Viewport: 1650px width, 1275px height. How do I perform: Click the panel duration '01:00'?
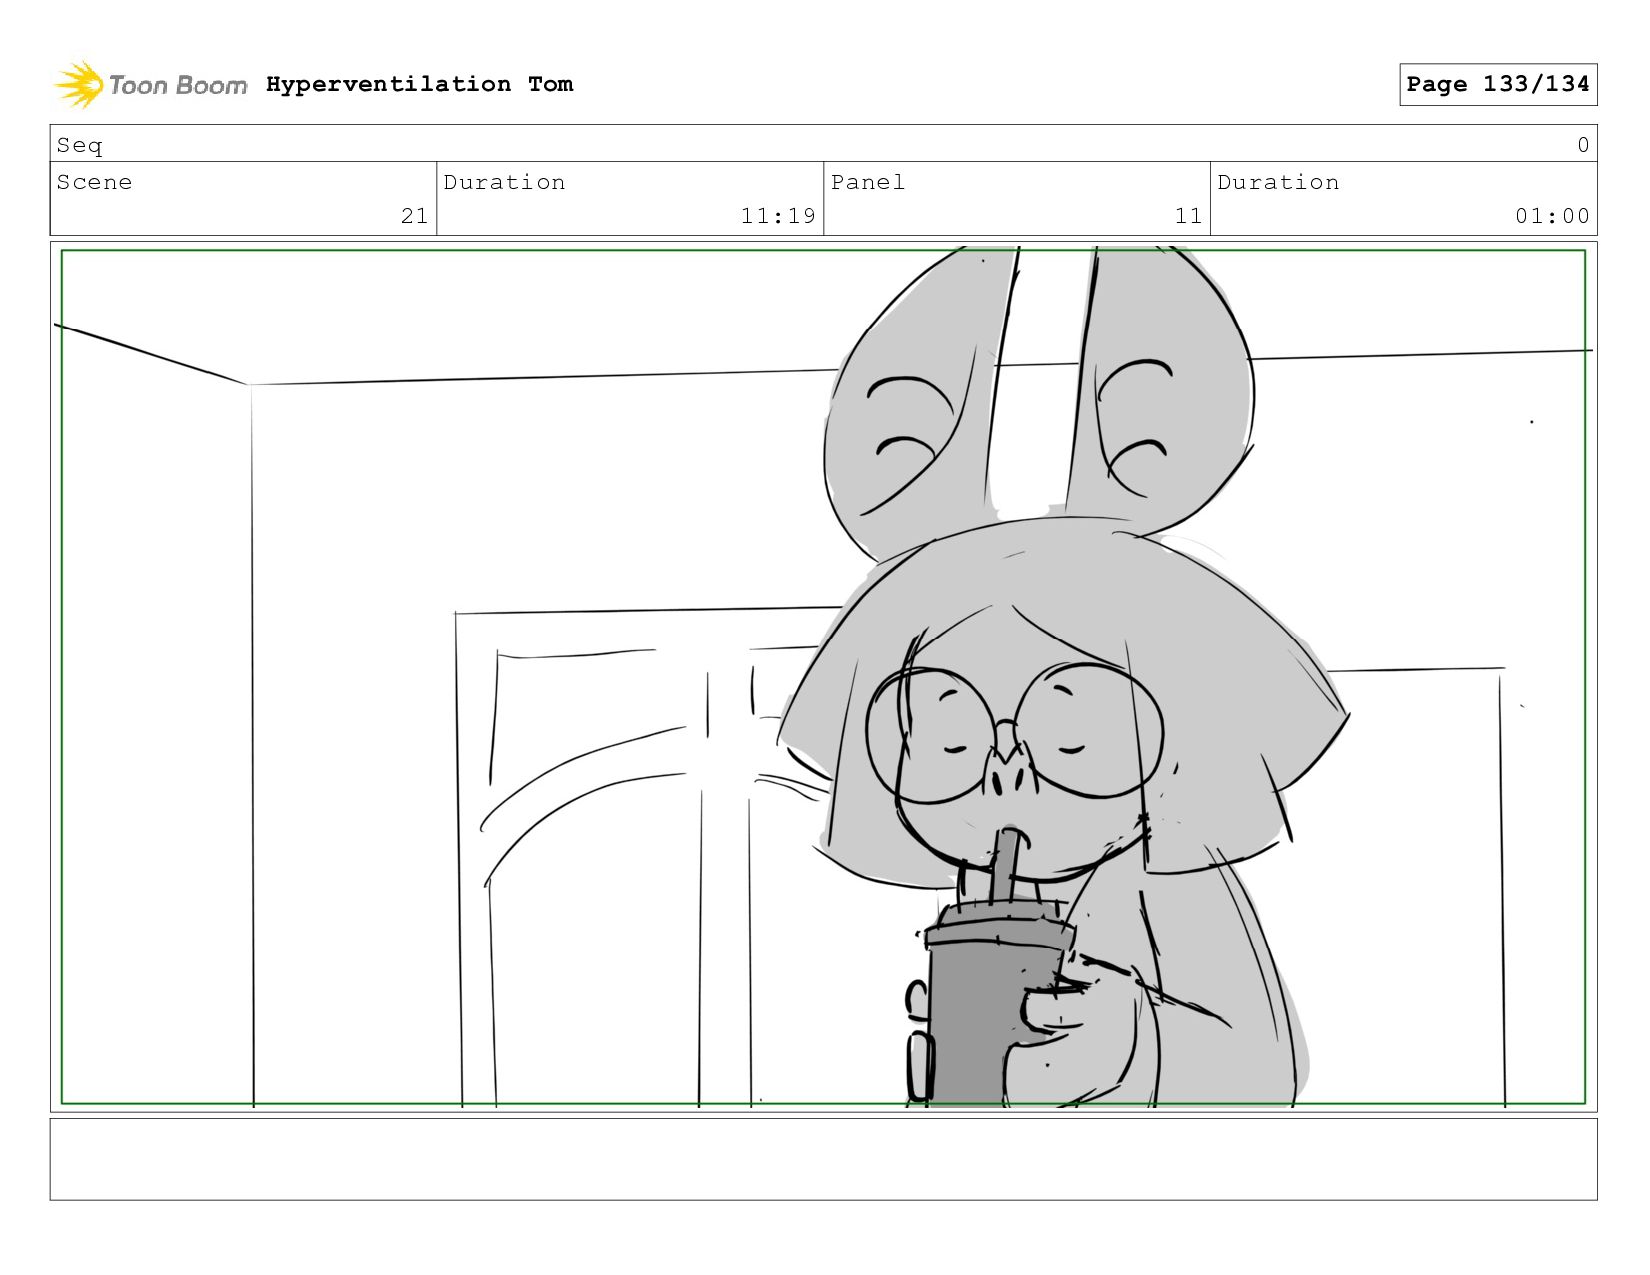1552,216
